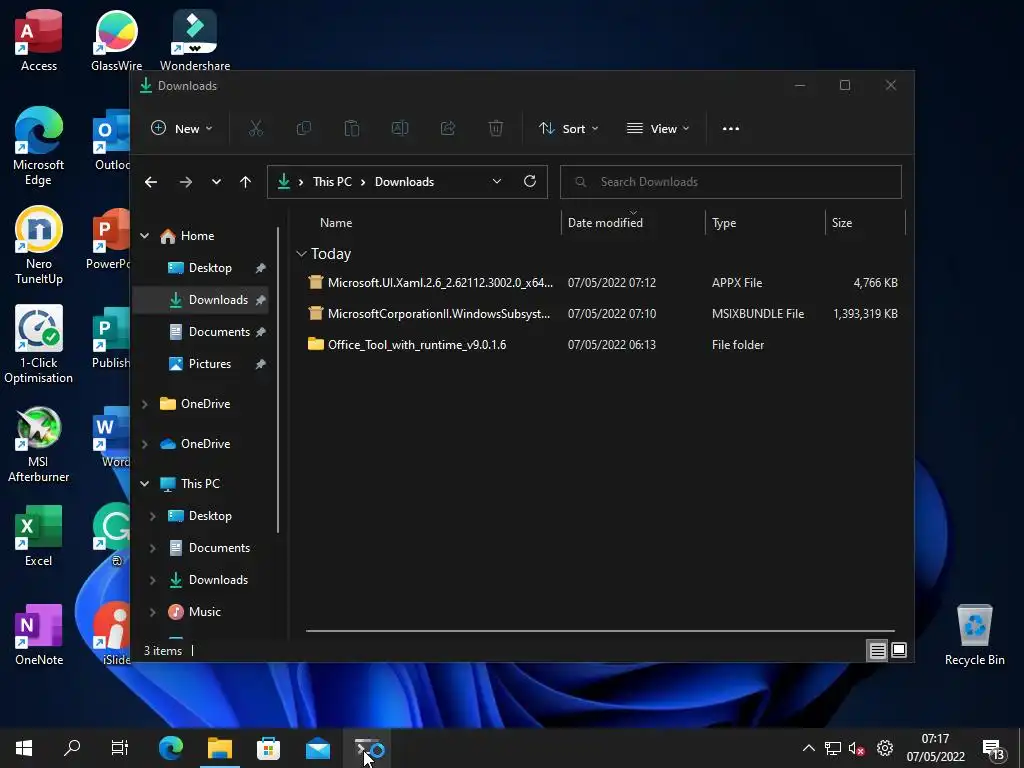Open notification center with 13 badge
This screenshot has height=768, width=1024.
(x=994, y=750)
